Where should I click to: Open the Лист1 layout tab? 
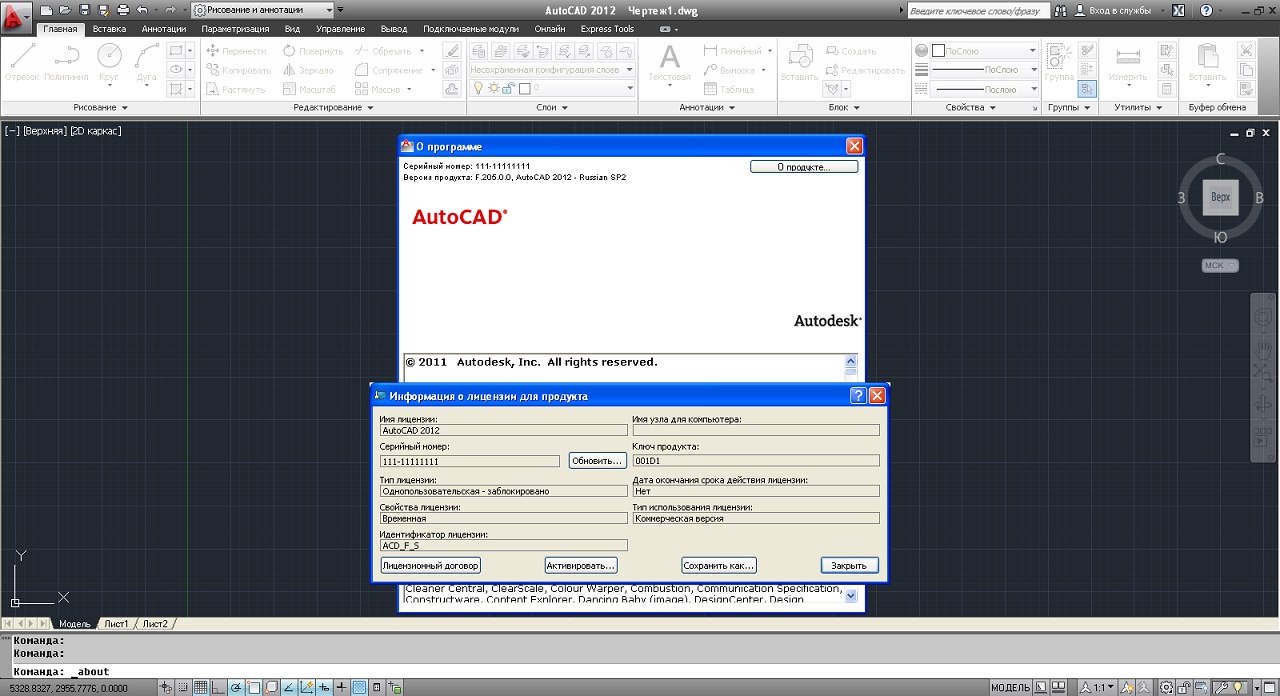(116, 624)
